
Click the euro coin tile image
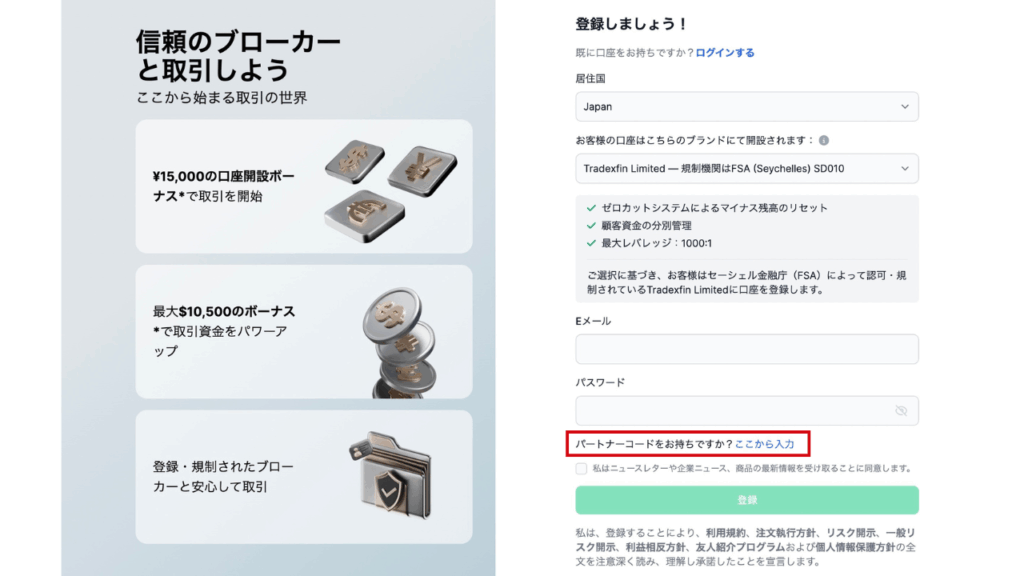[364, 216]
